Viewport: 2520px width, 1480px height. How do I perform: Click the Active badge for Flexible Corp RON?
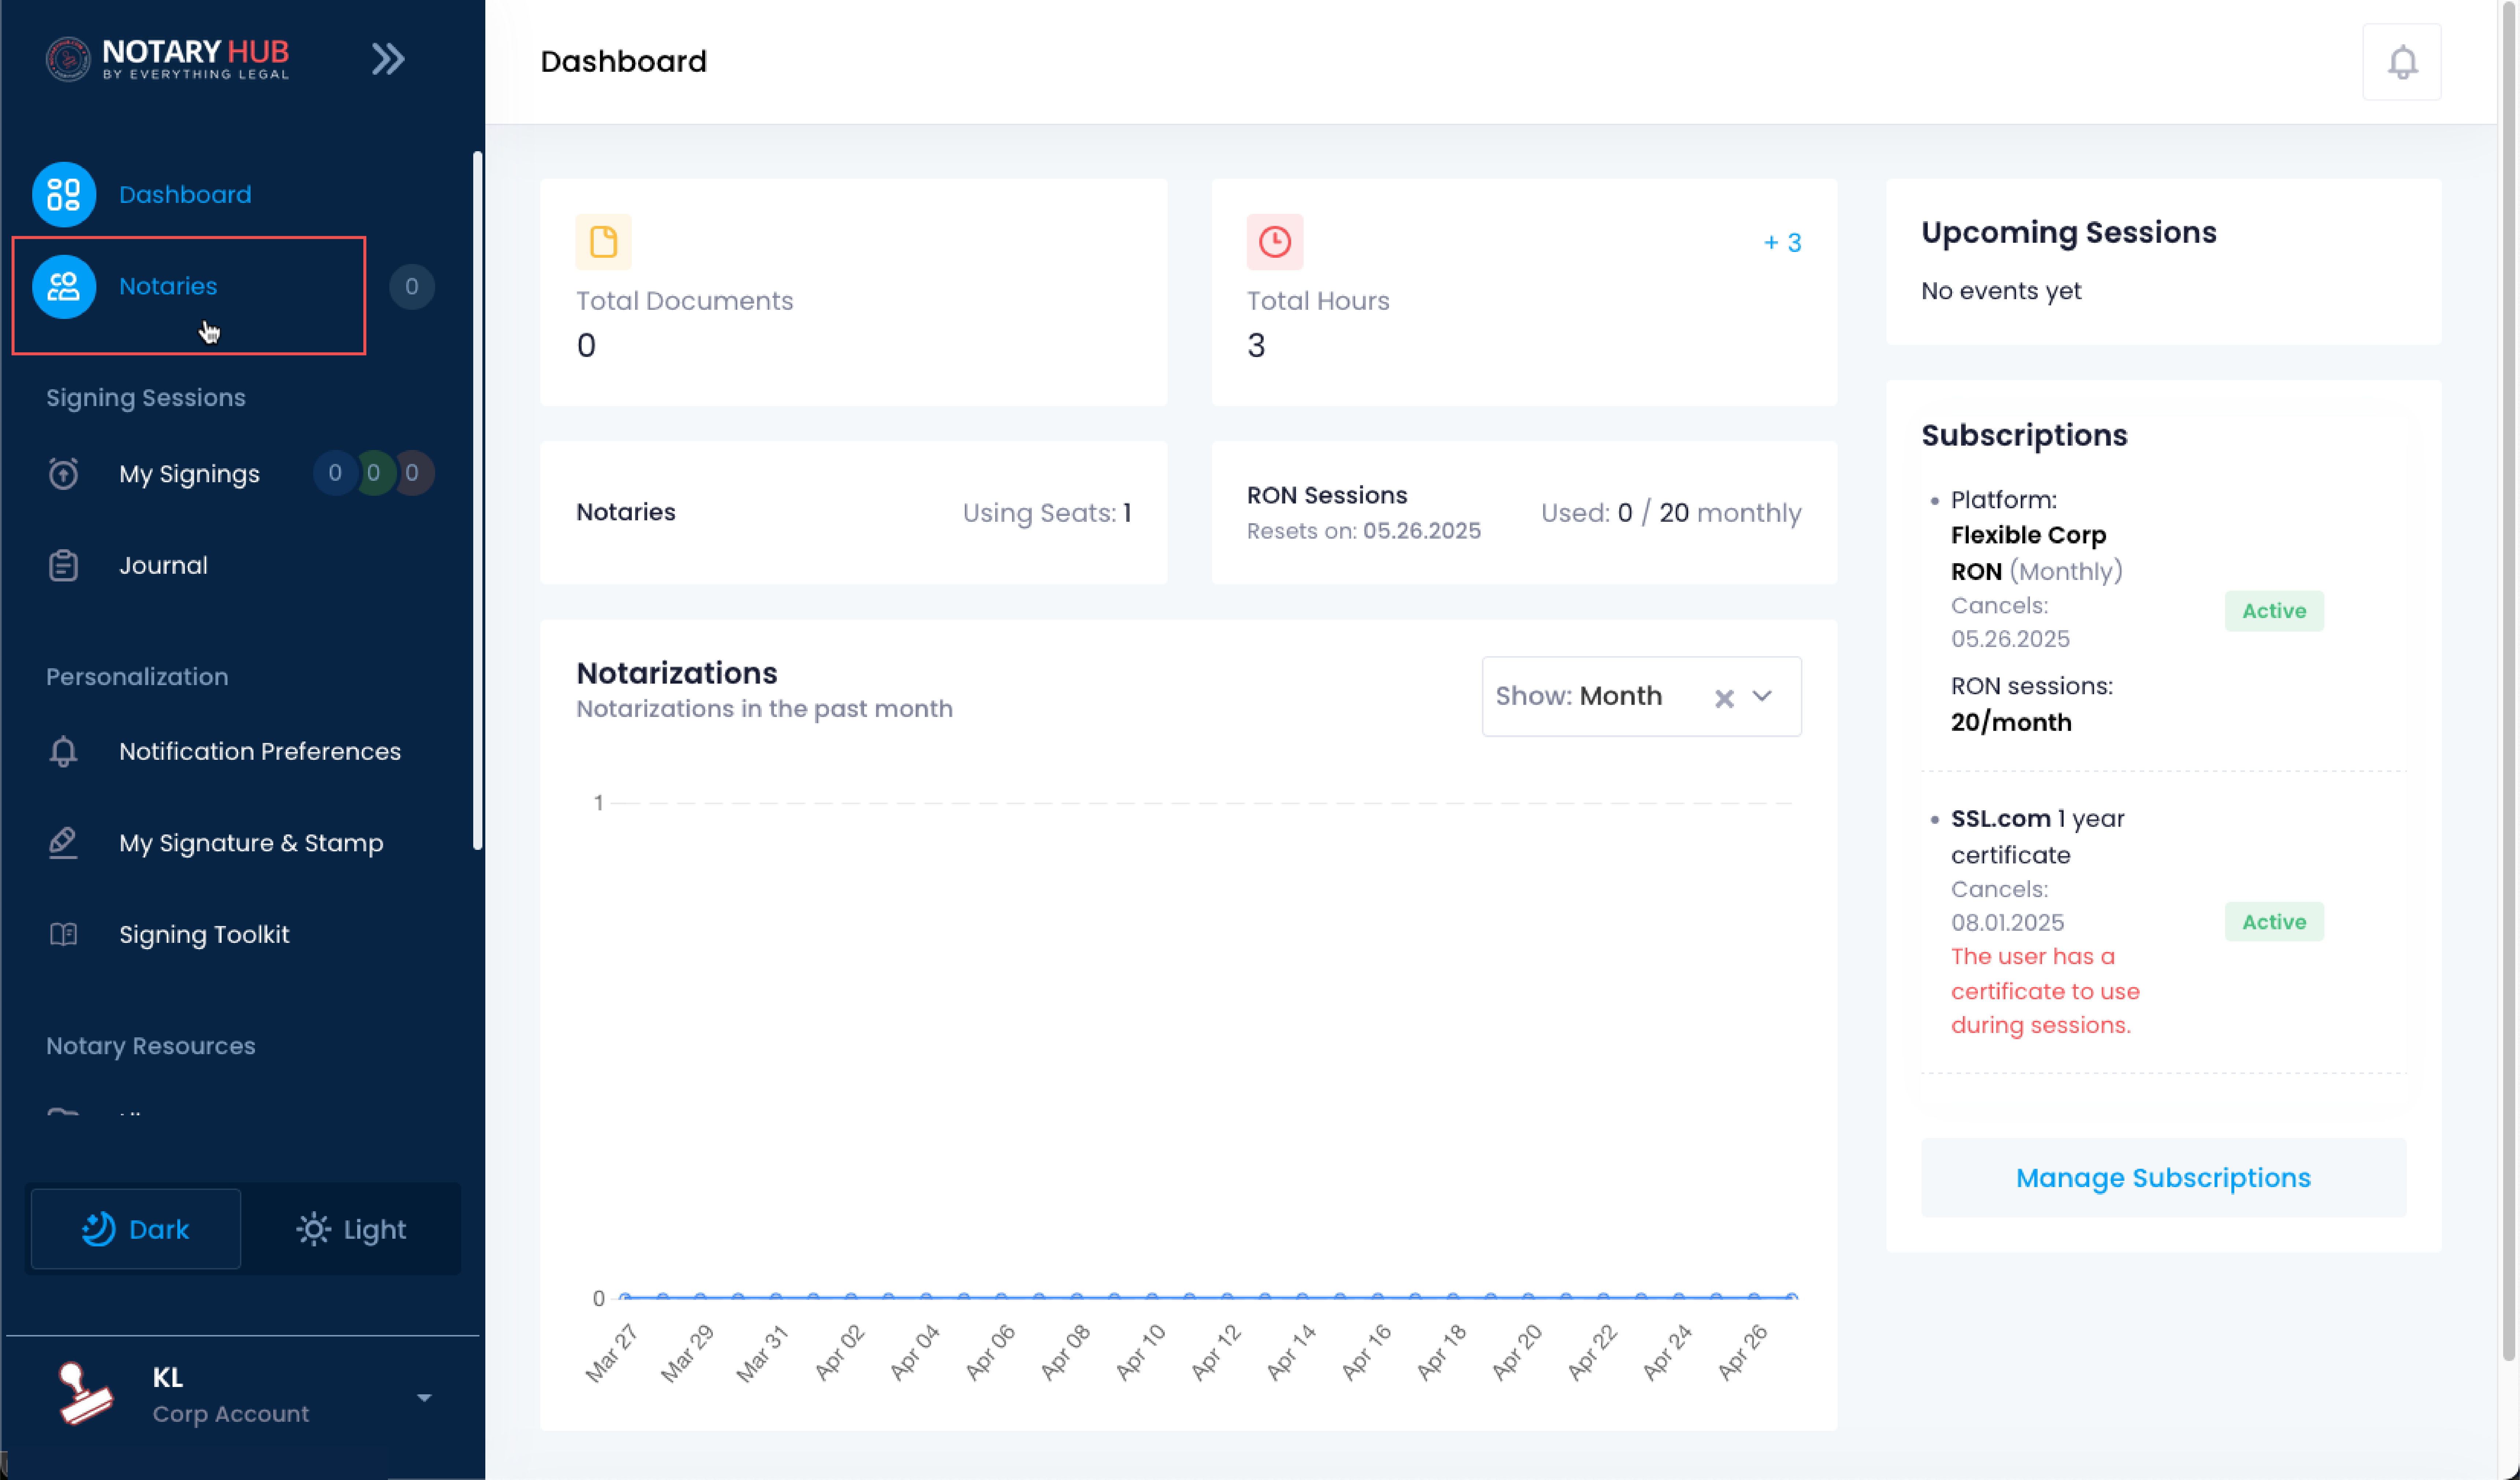pos(2274,611)
